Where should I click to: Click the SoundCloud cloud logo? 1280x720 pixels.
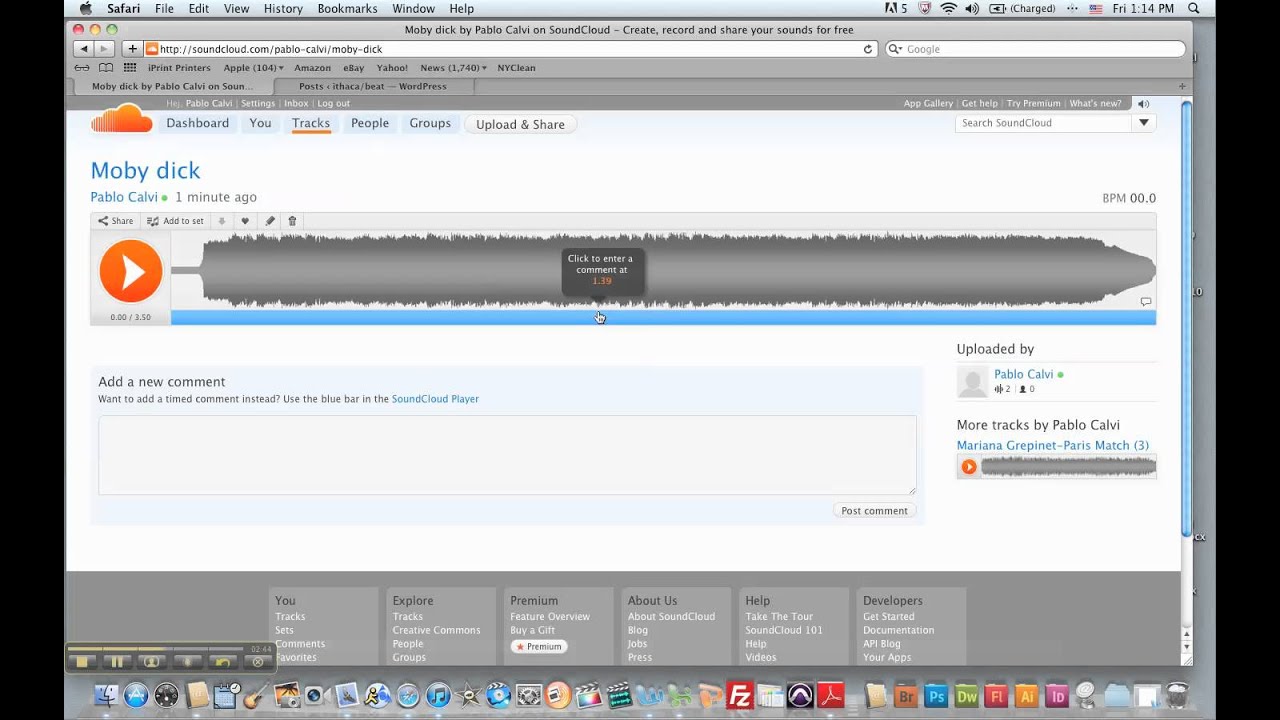tap(121, 118)
